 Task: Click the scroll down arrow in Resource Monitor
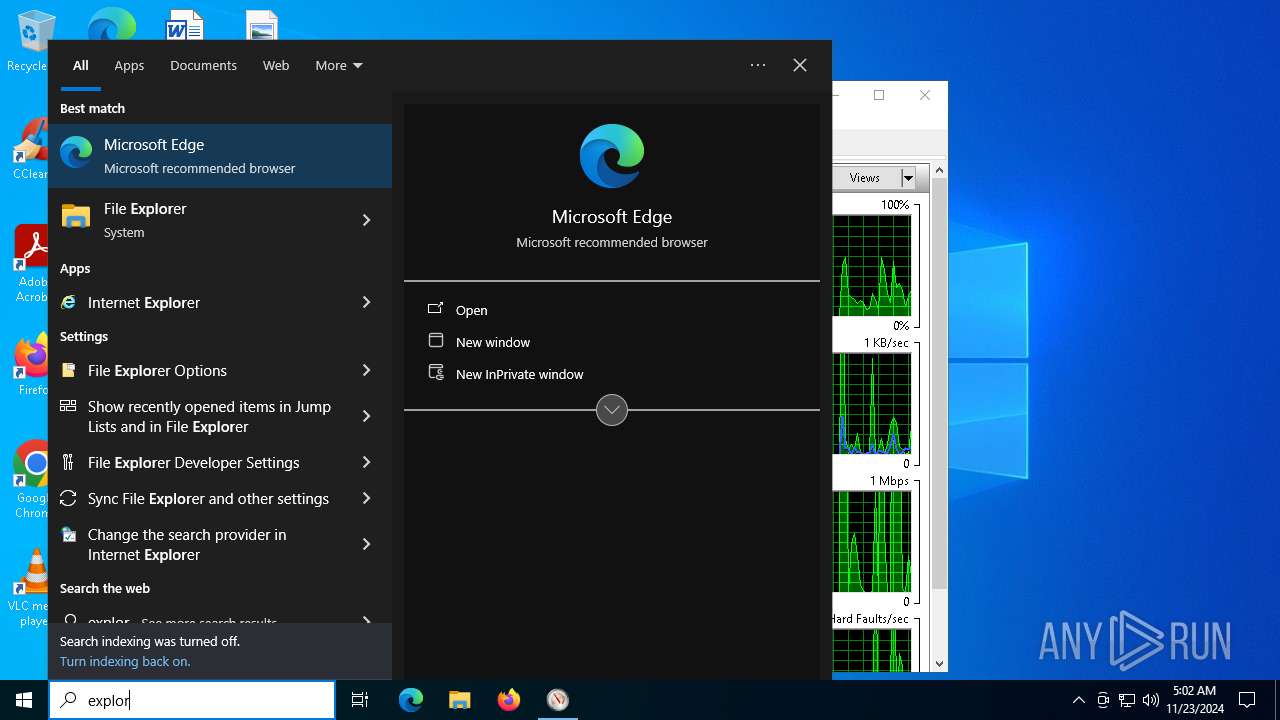click(x=939, y=663)
